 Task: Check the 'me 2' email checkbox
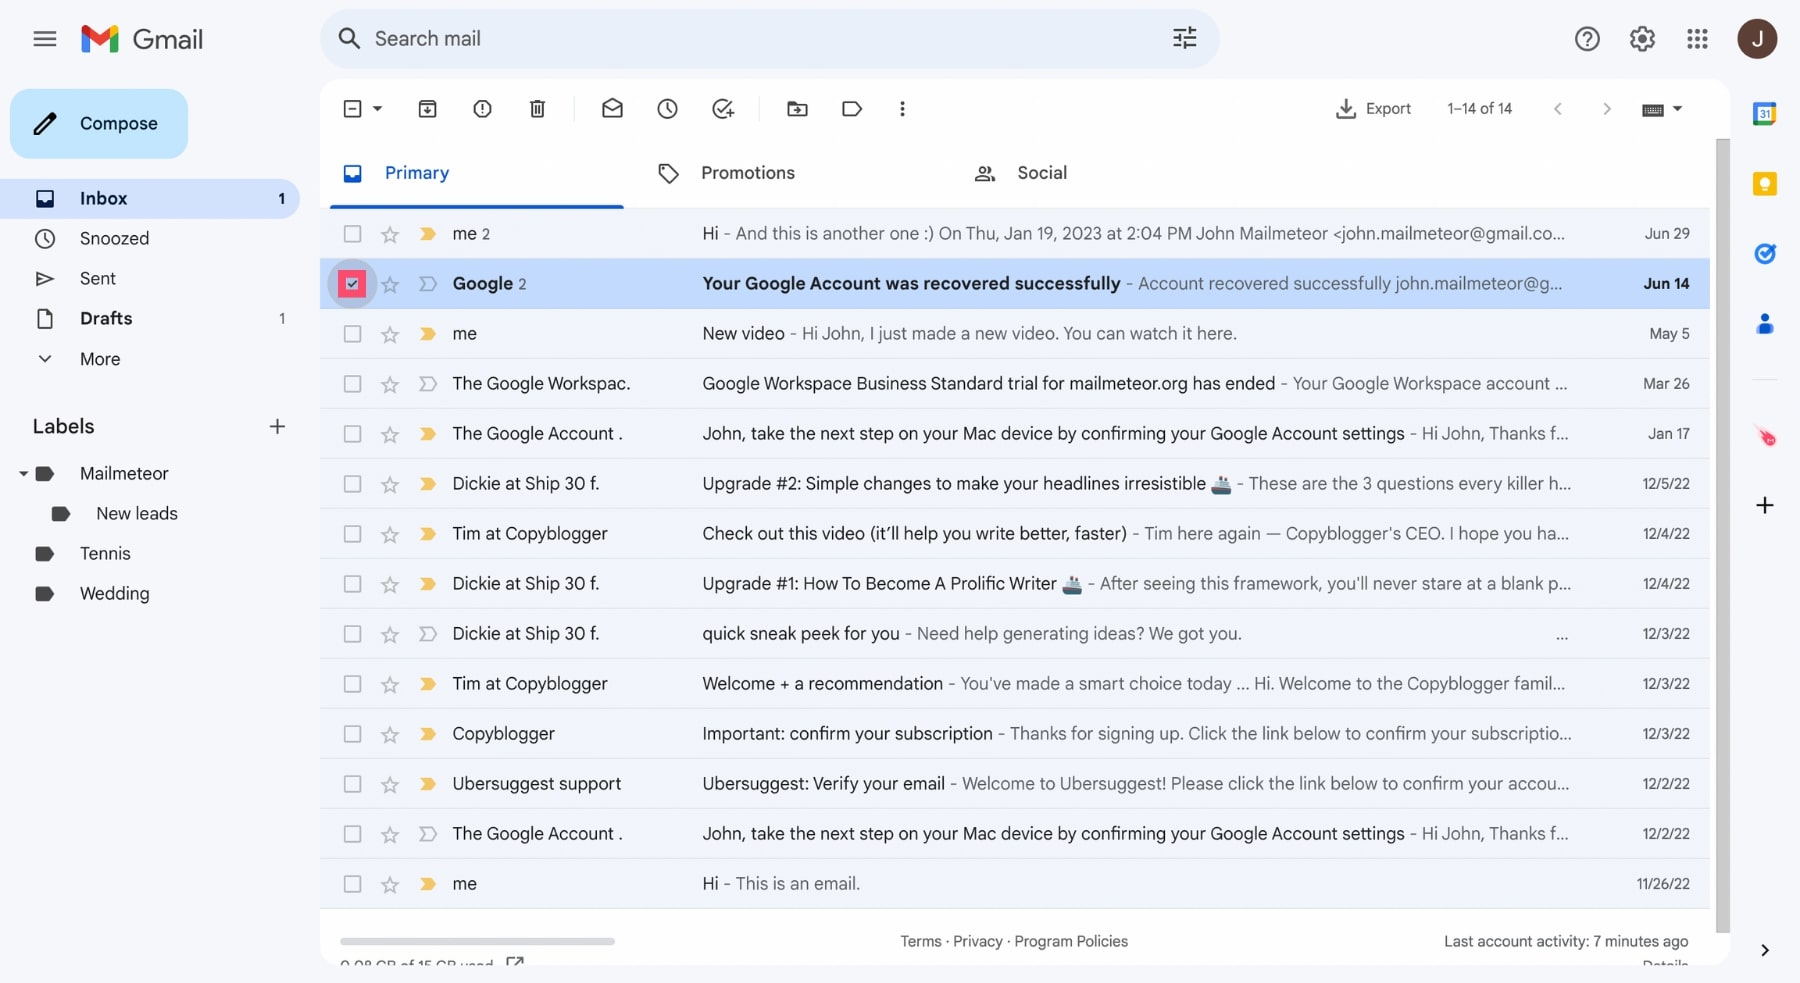click(x=352, y=234)
